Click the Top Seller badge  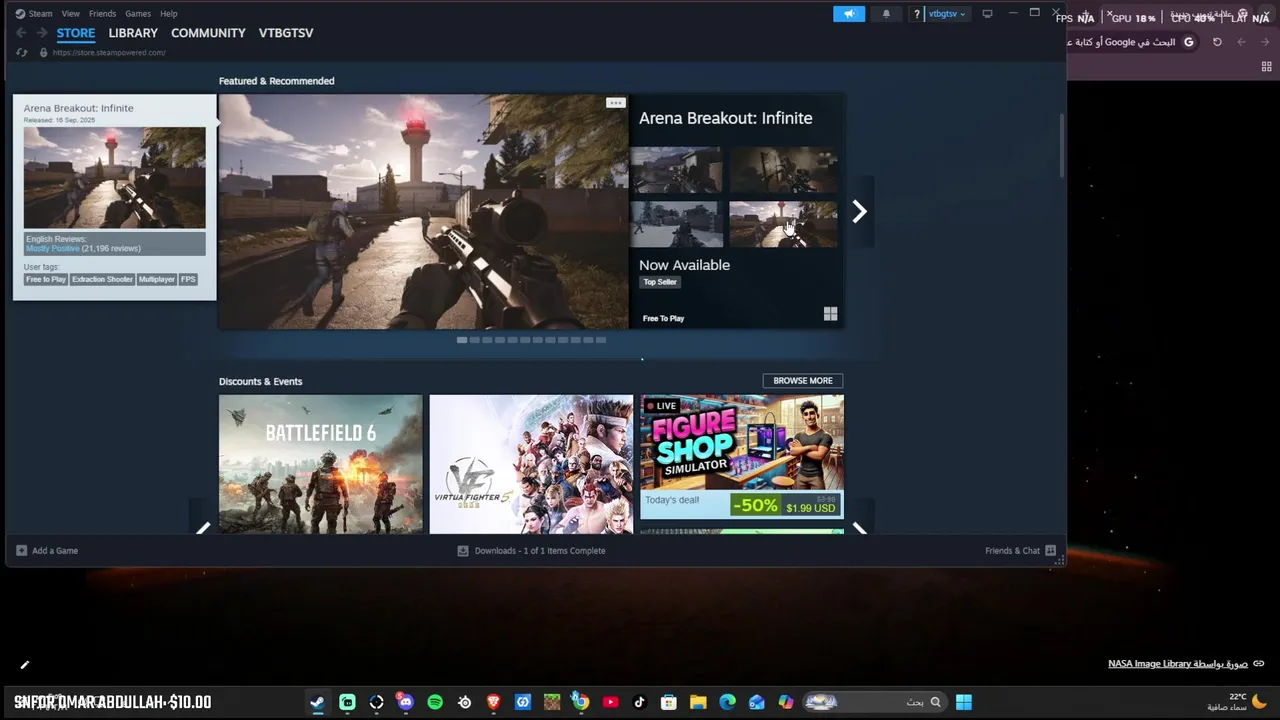coord(660,282)
